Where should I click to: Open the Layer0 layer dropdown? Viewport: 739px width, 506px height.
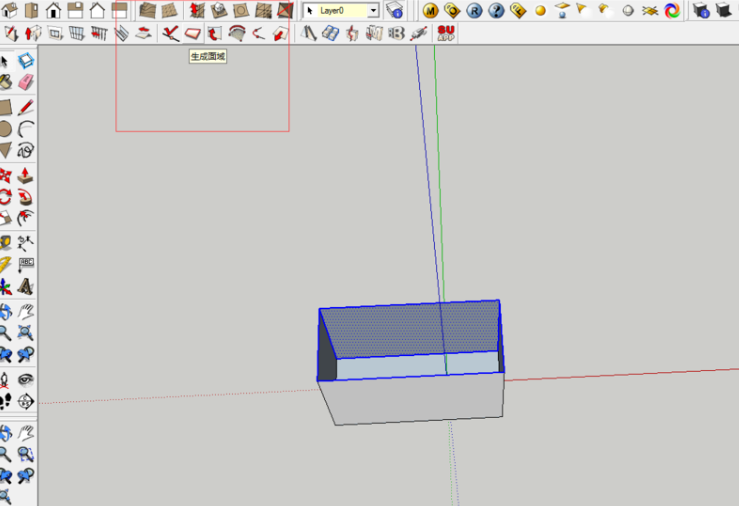pos(341,10)
